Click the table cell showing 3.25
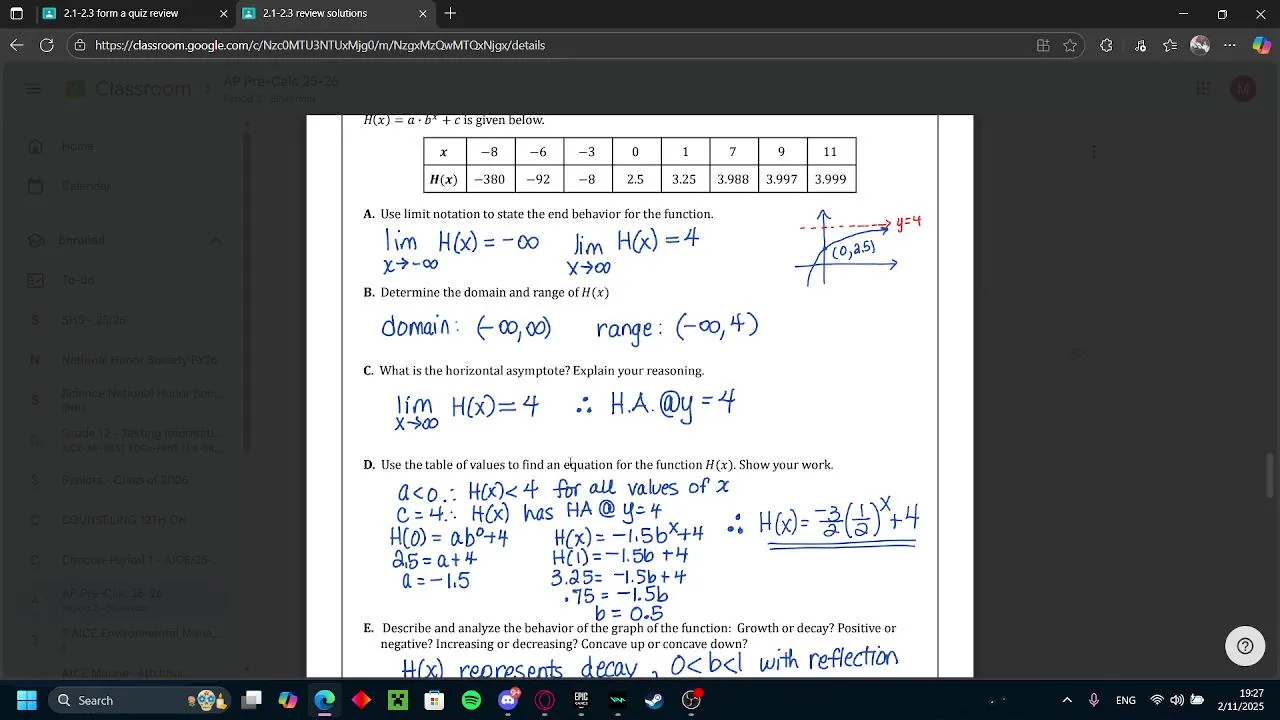Image resolution: width=1280 pixels, height=720 pixels. [684, 179]
